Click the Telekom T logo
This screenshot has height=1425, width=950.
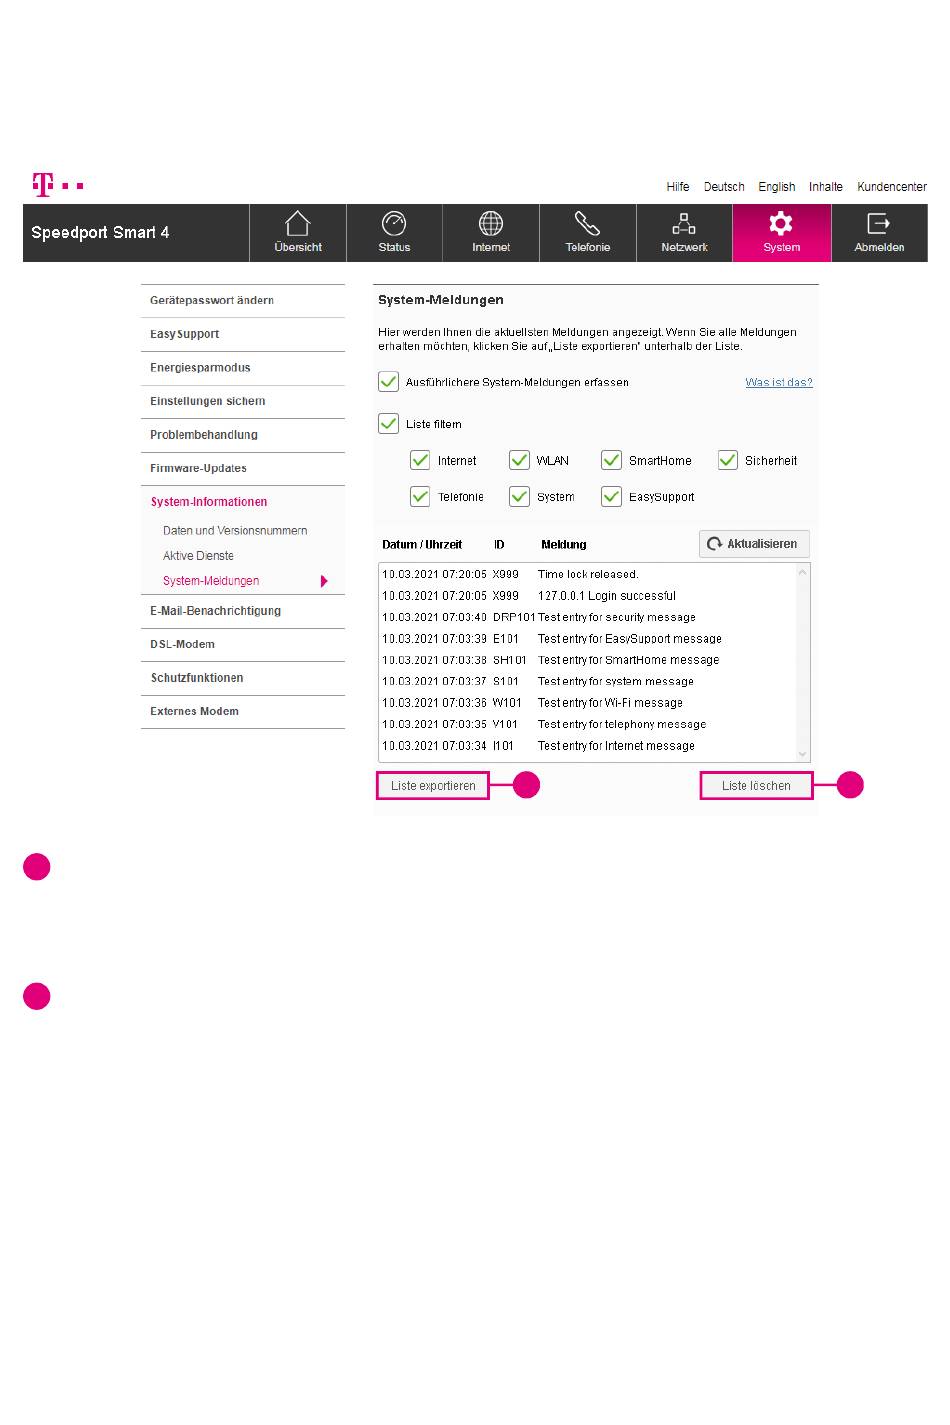[58, 185]
